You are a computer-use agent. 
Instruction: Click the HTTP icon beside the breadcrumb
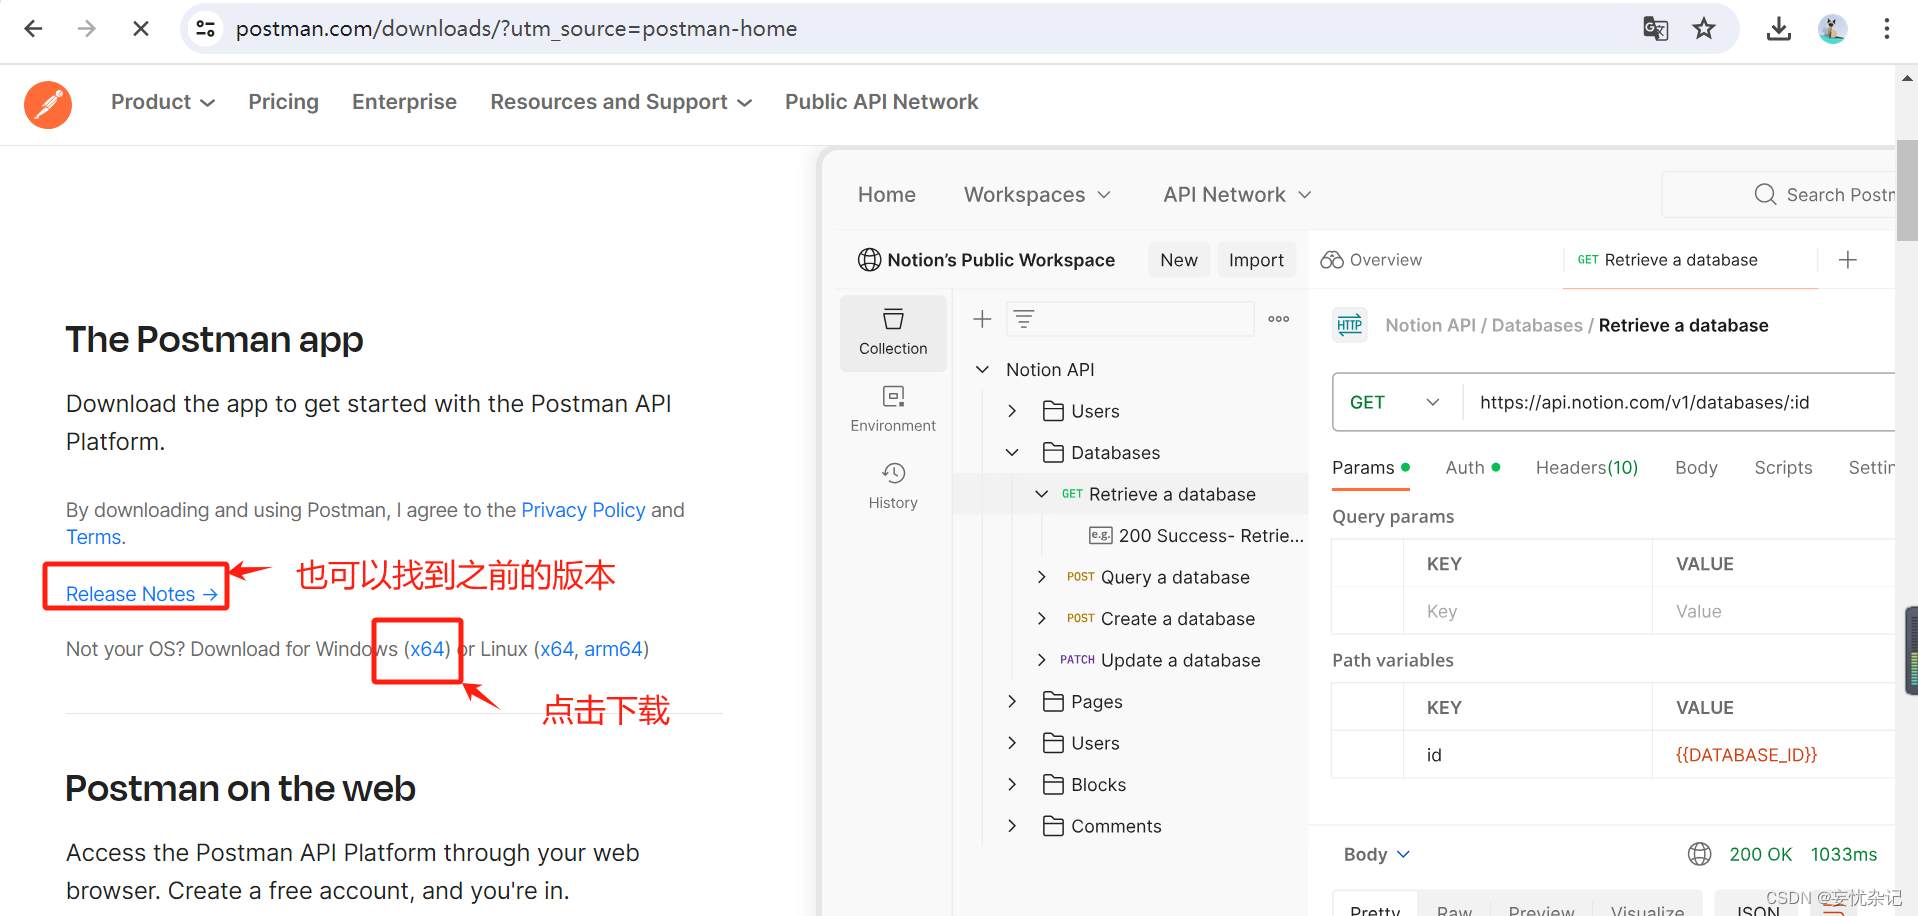tap(1350, 325)
